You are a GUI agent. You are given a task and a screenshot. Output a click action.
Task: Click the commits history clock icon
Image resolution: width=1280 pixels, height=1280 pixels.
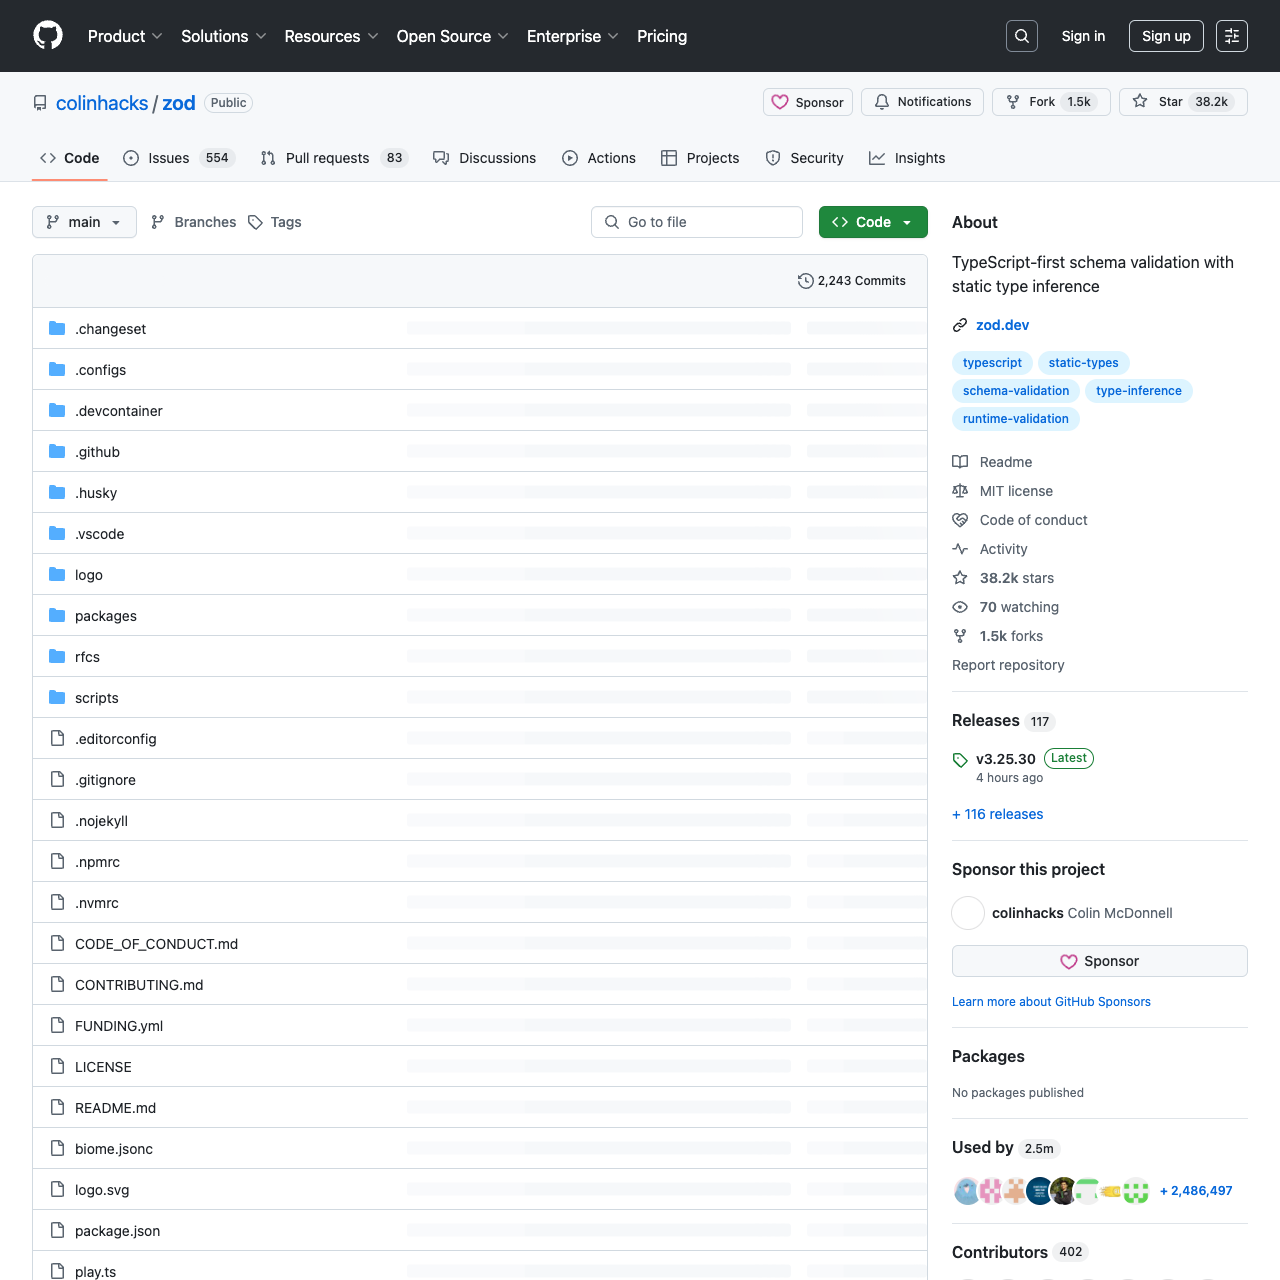(805, 281)
